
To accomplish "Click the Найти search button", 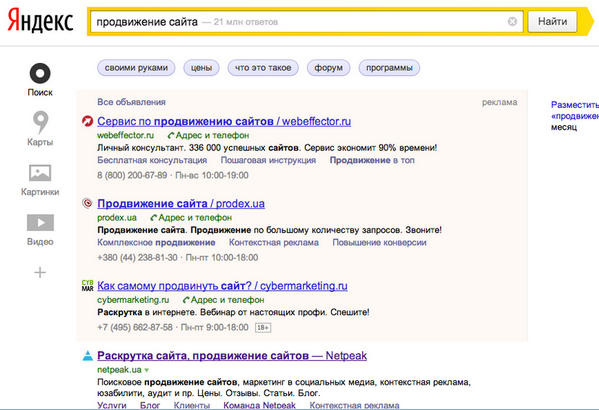I will coord(552,22).
